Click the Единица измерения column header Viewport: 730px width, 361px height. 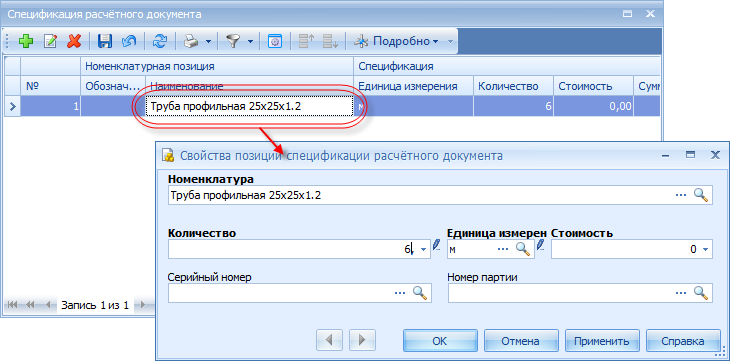(x=414, y=86)
